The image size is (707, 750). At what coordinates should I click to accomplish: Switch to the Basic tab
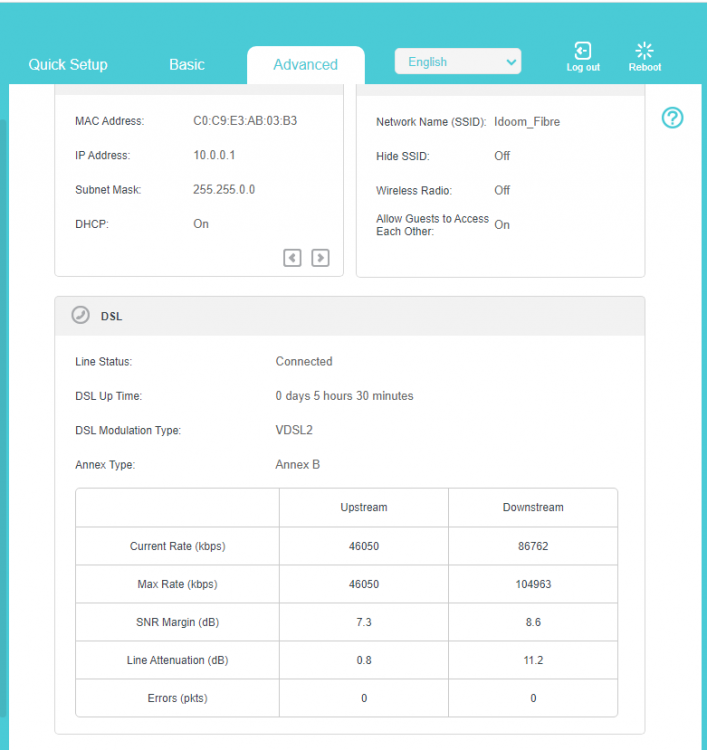tap(187, 64)
